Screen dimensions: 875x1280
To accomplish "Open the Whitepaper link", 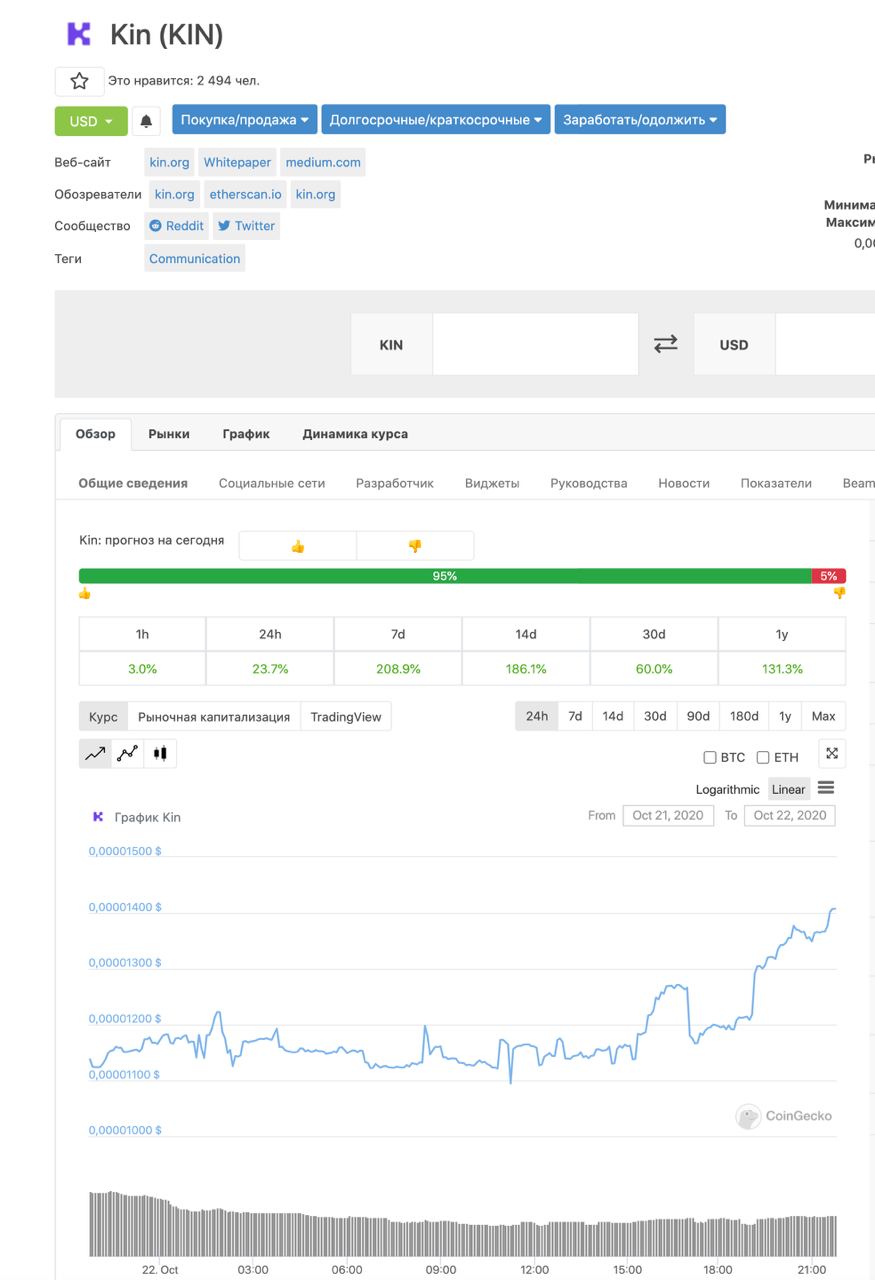I will (238, 162).
